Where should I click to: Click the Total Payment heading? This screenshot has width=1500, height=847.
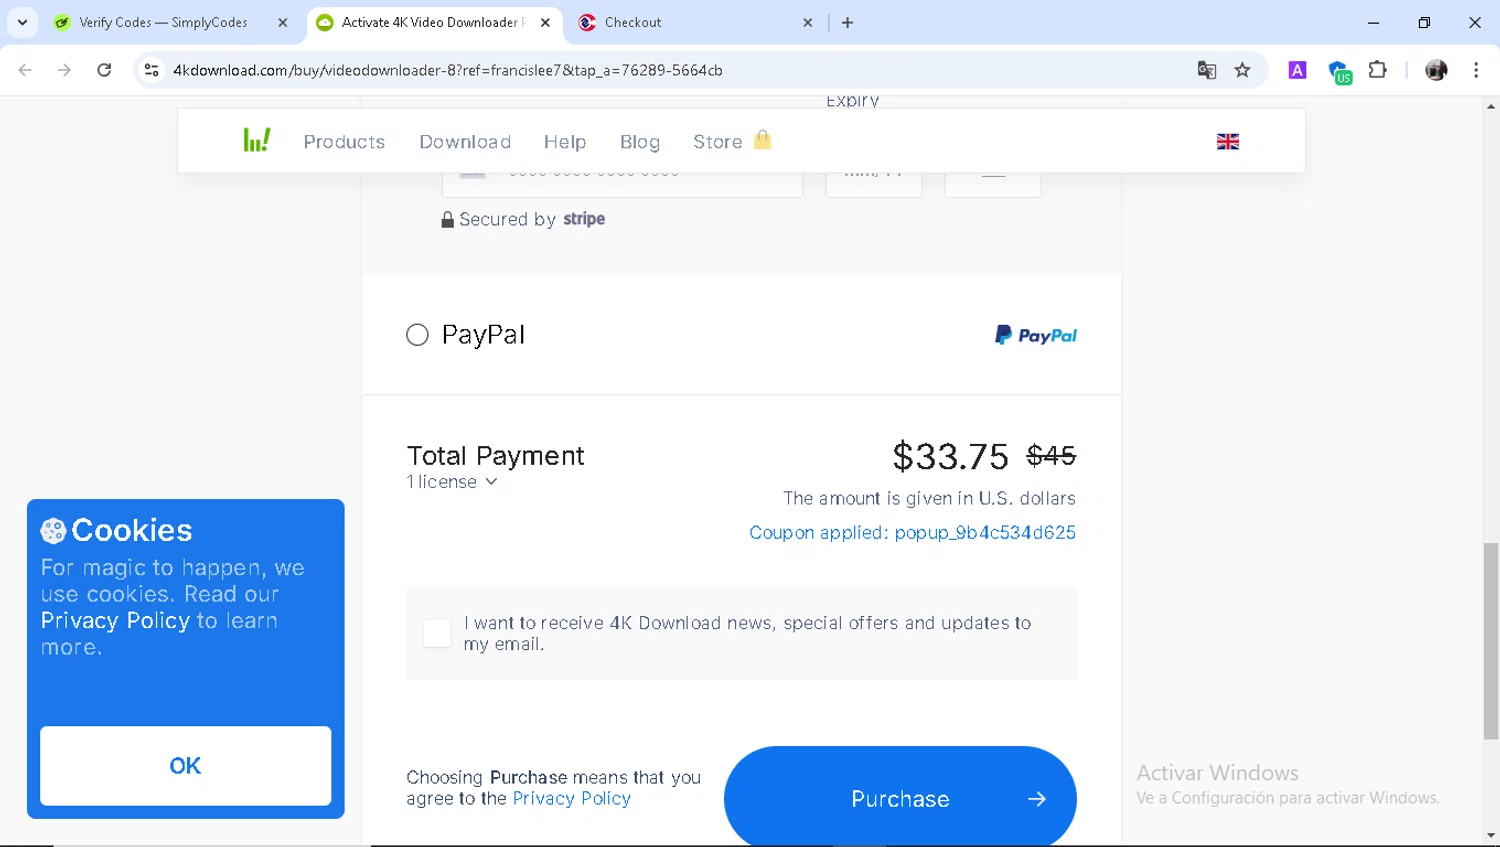point(495,456)
